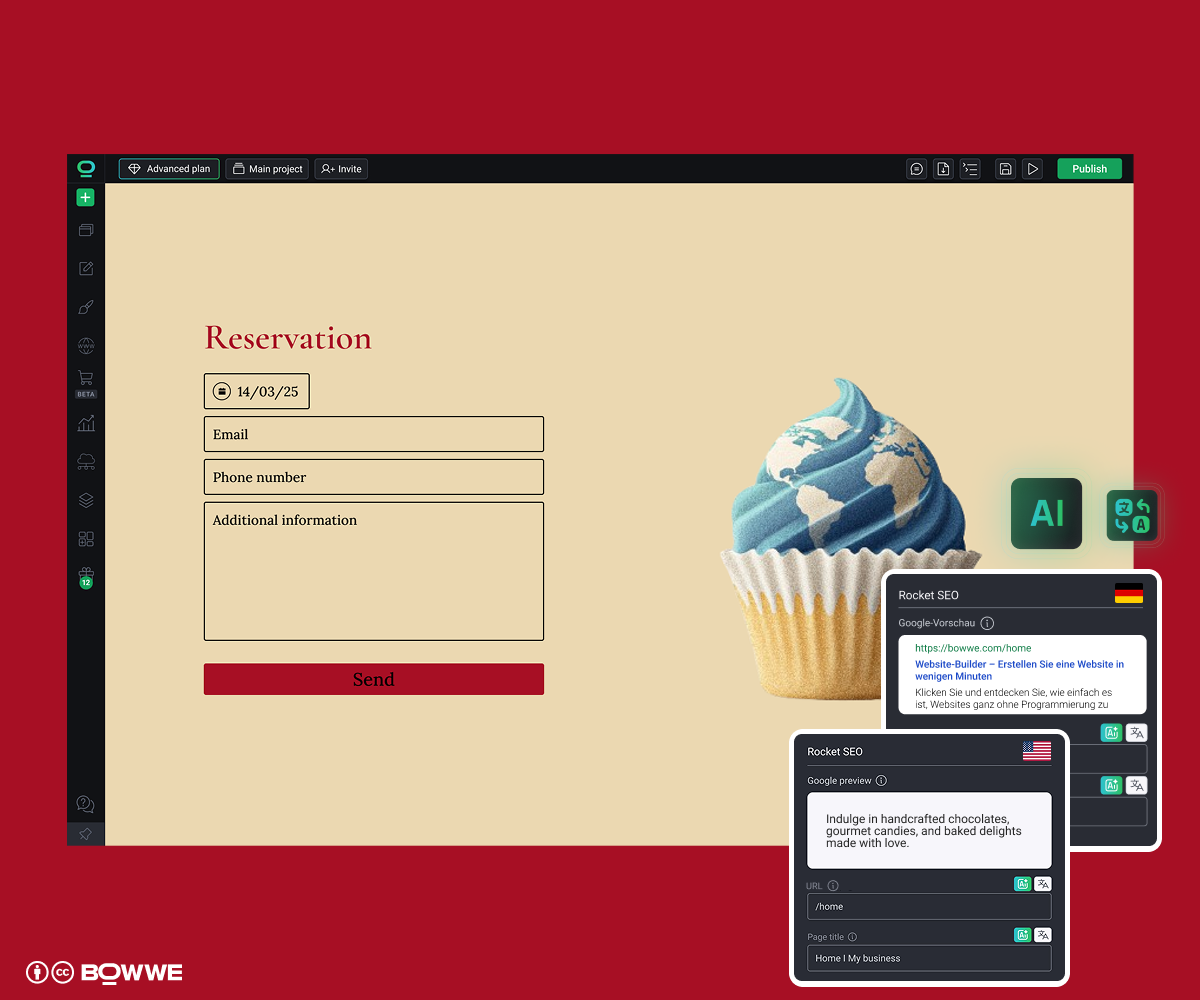Click the translate button above URL field
Image resolution: width=1200 pixels, height=1000 pixels.
1043,884
